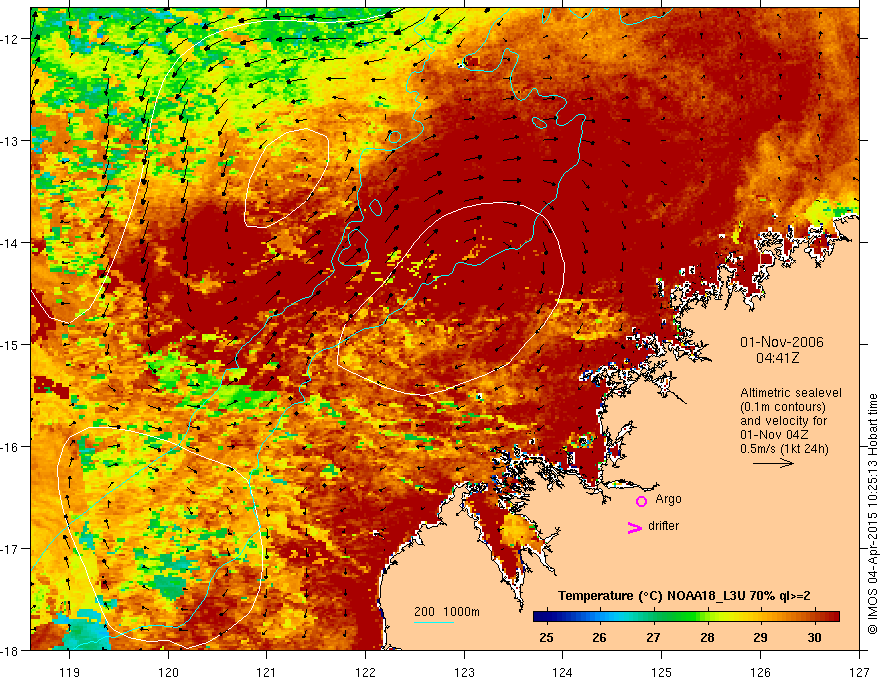Image resolution: width=880 pixels, height=680 pixels.
Task: Click latitude axis label -14
Action: [10, 243]
